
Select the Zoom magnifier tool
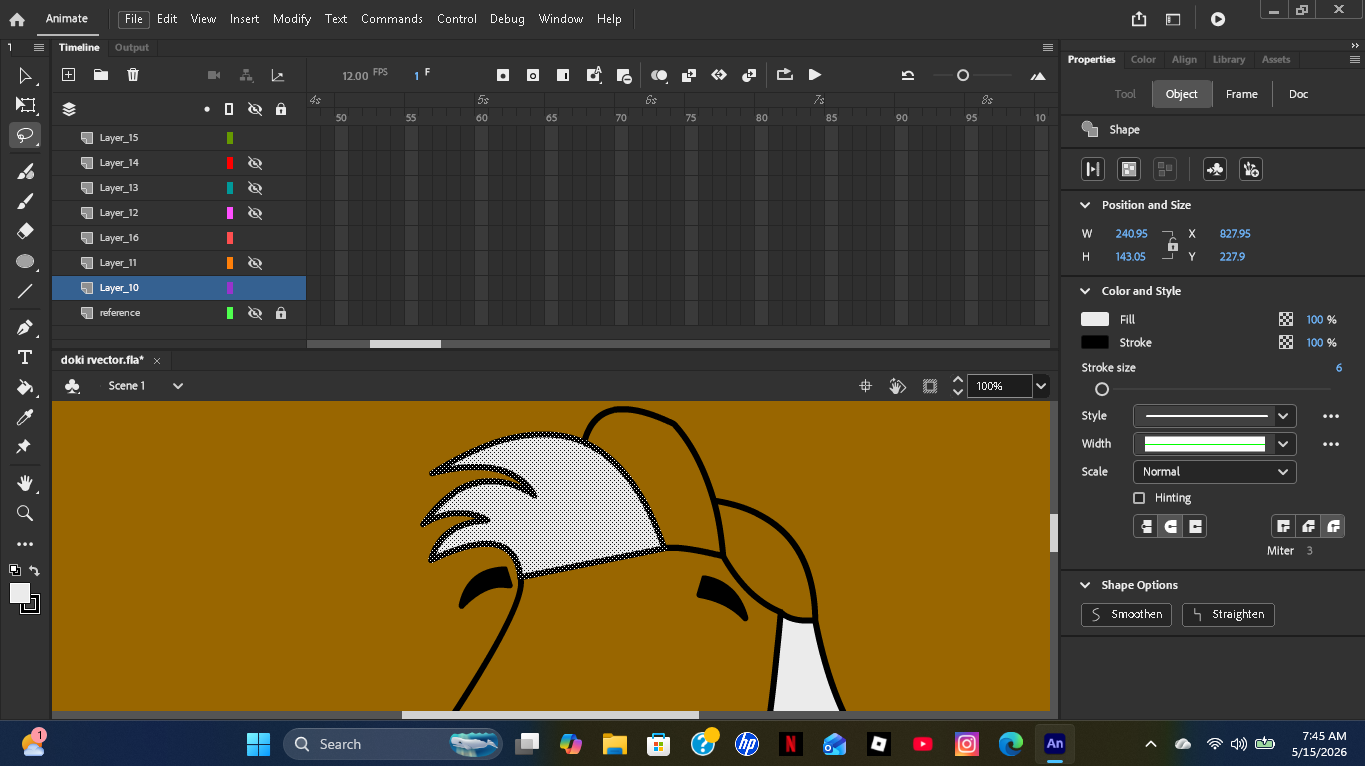click(x=25, y=513)
